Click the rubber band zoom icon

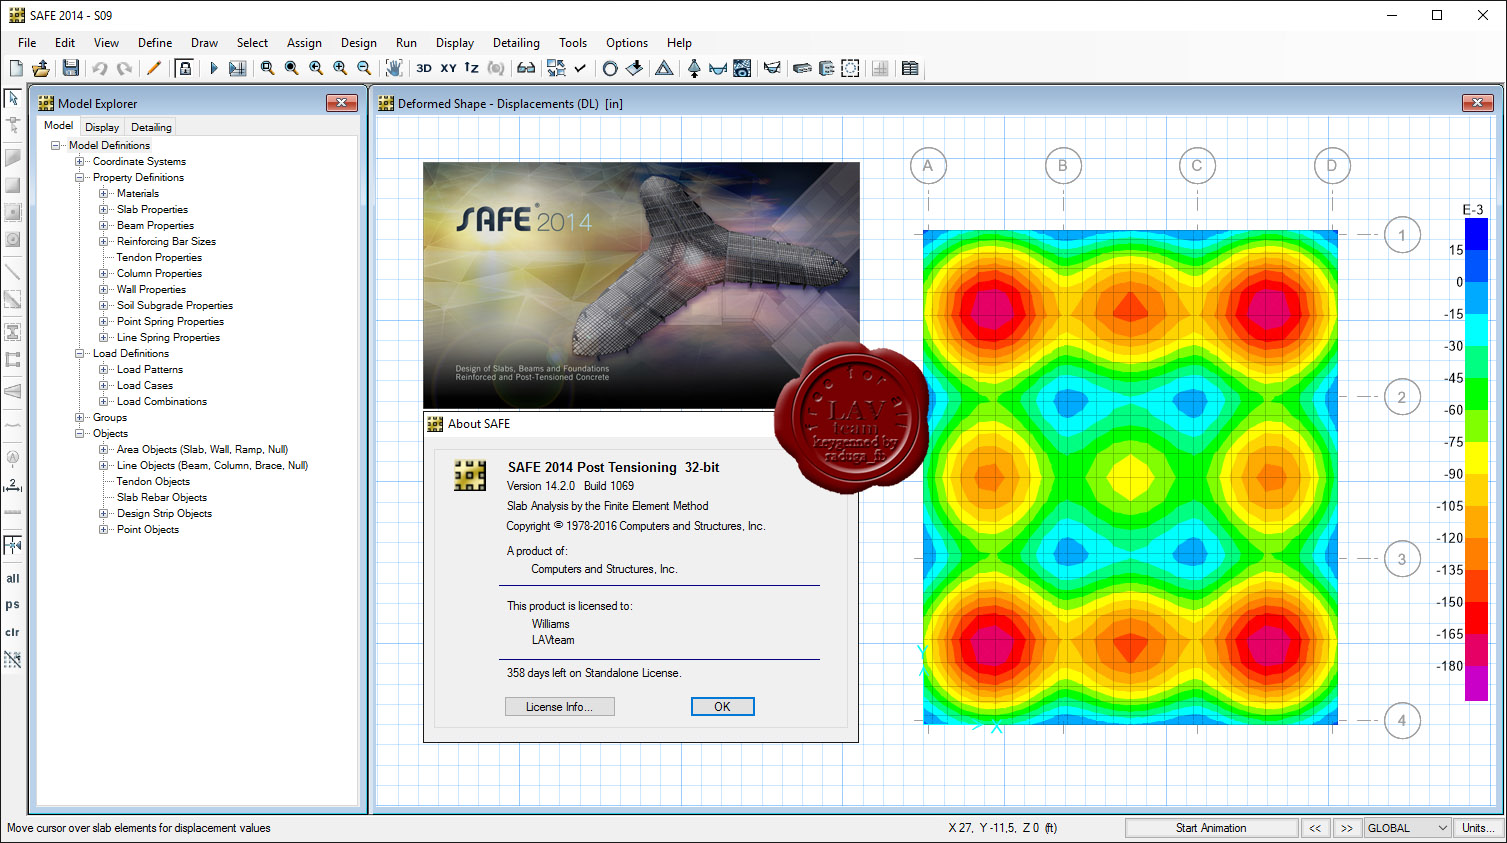[x=267, y=68]
